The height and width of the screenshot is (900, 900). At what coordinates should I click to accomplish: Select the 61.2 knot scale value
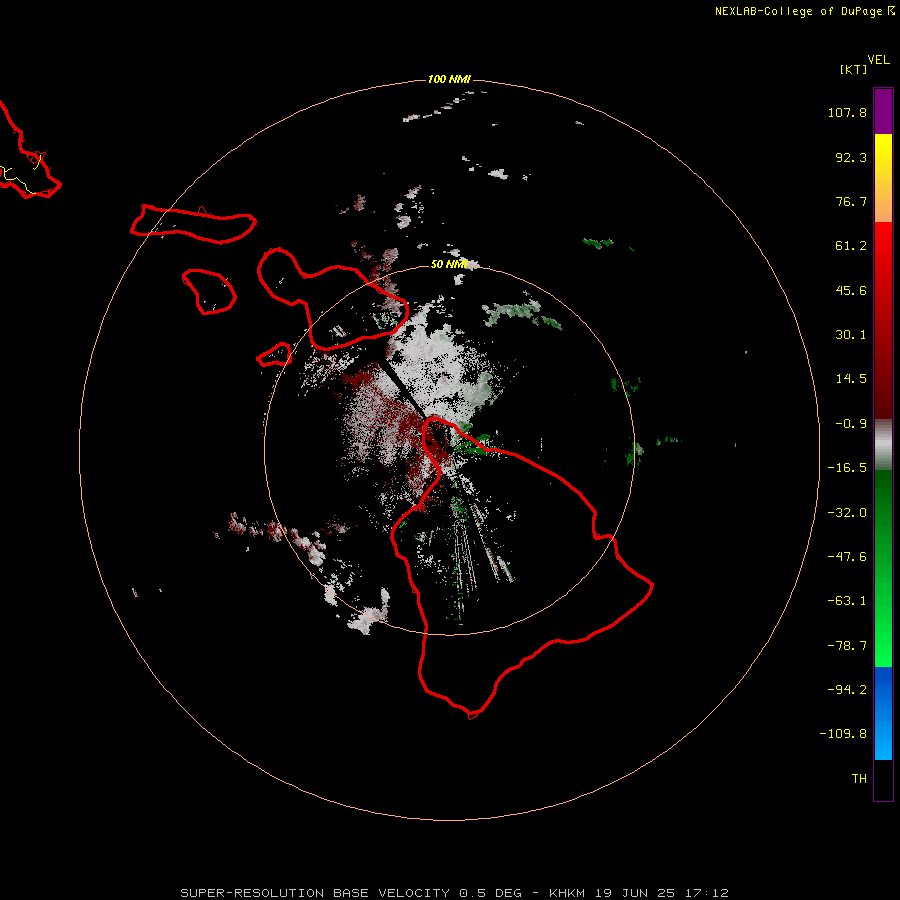coord(851,246)
